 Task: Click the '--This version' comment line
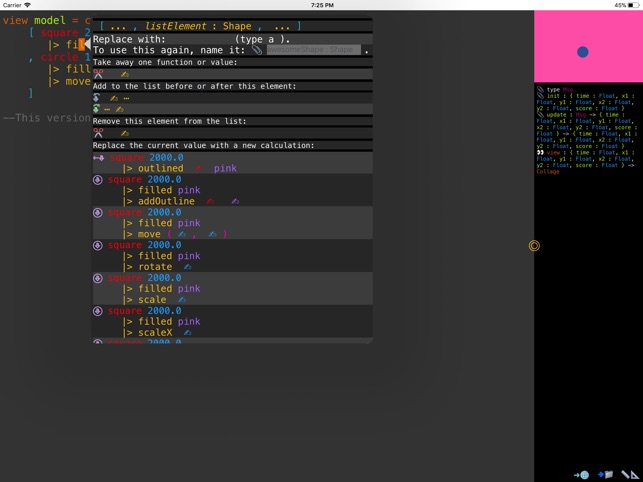point(46,118)
